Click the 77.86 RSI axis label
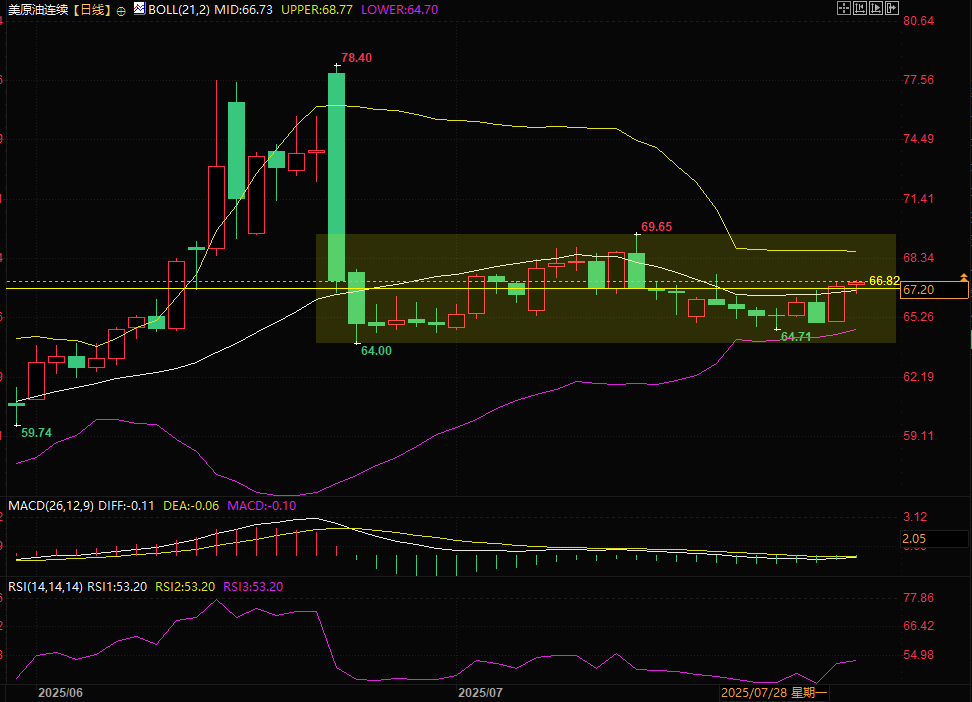The image size is (972, 702). pos(919,598)
